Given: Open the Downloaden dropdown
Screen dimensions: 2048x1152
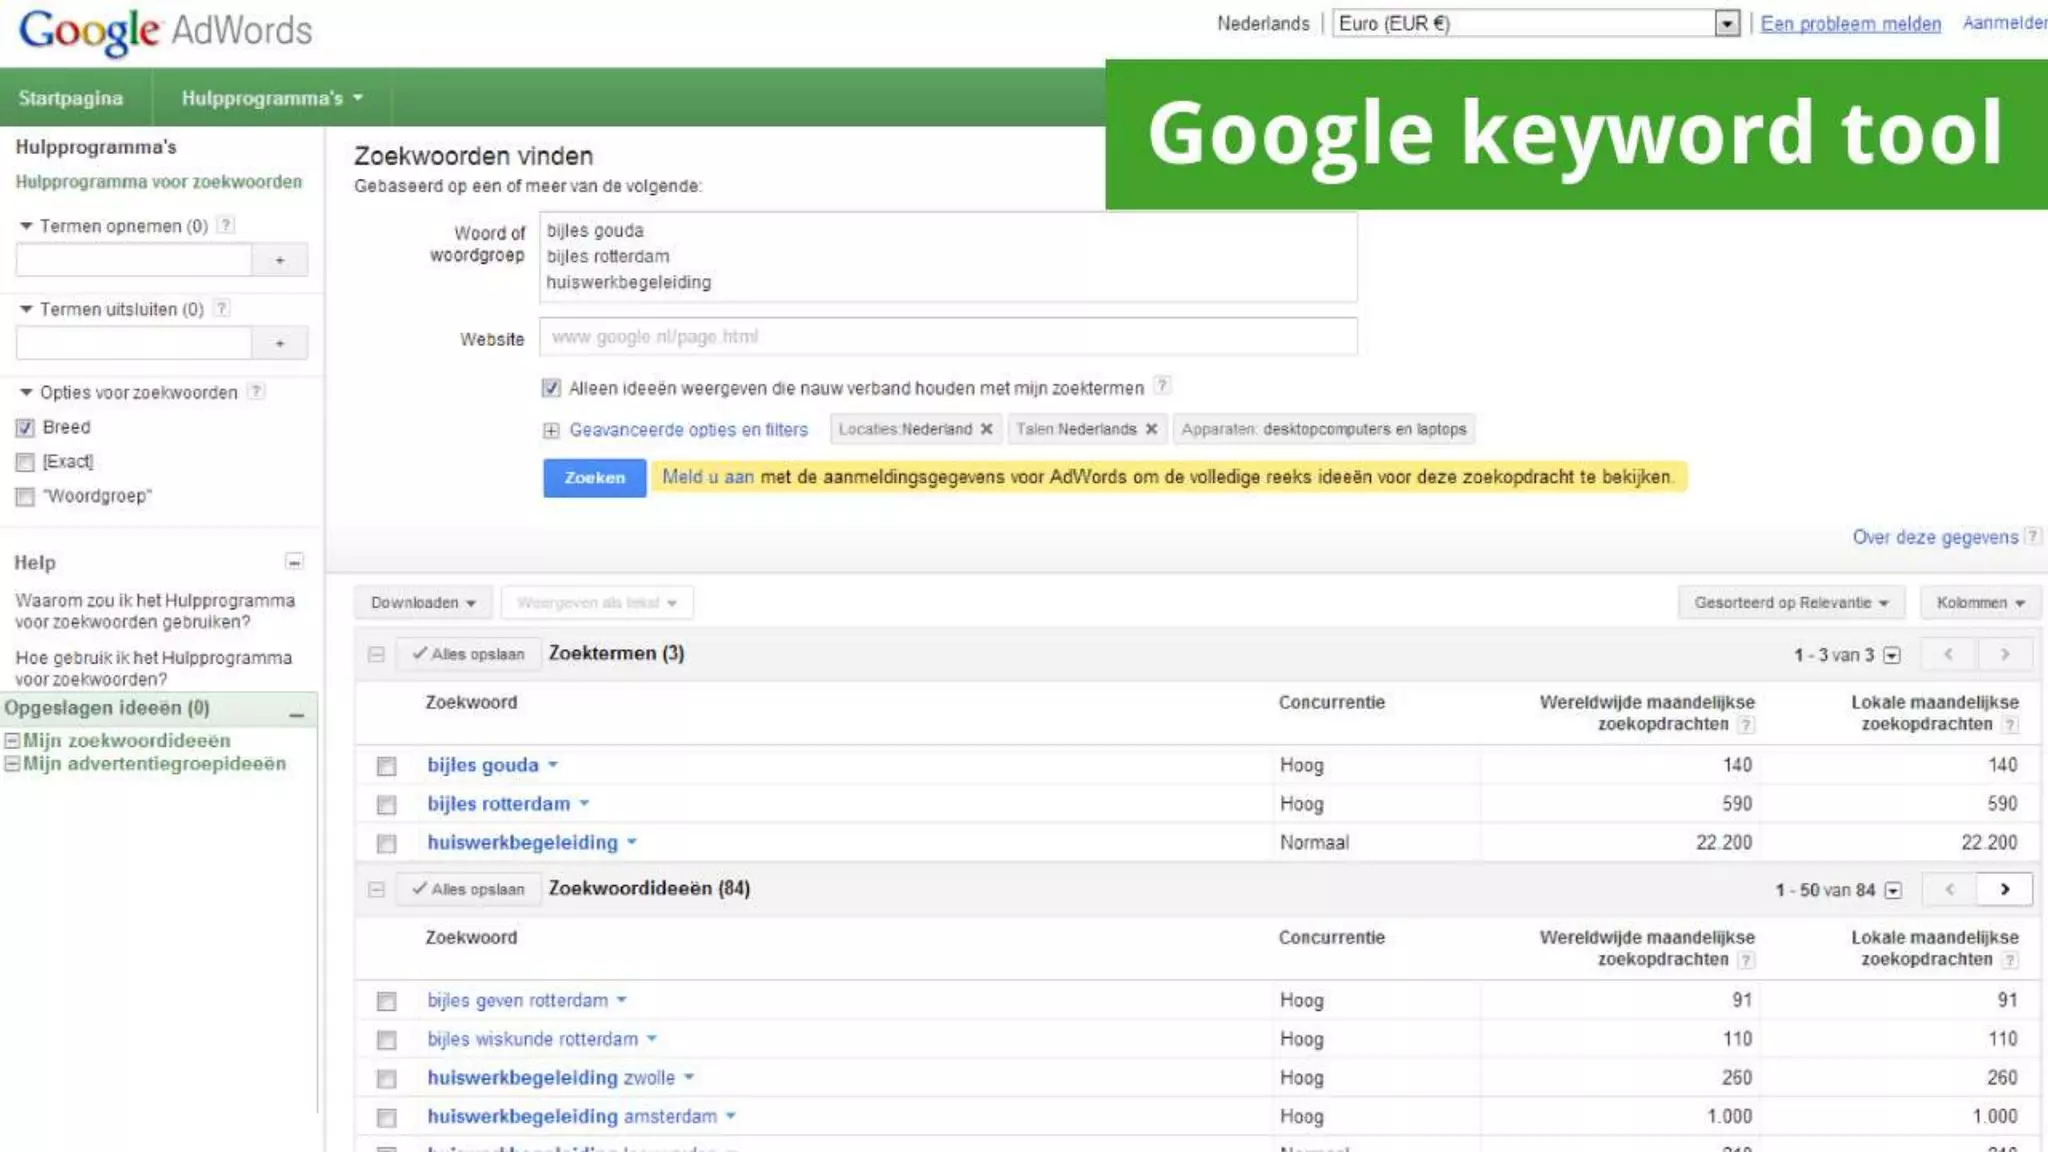Looking at the screenshot, I should (422, 602).
